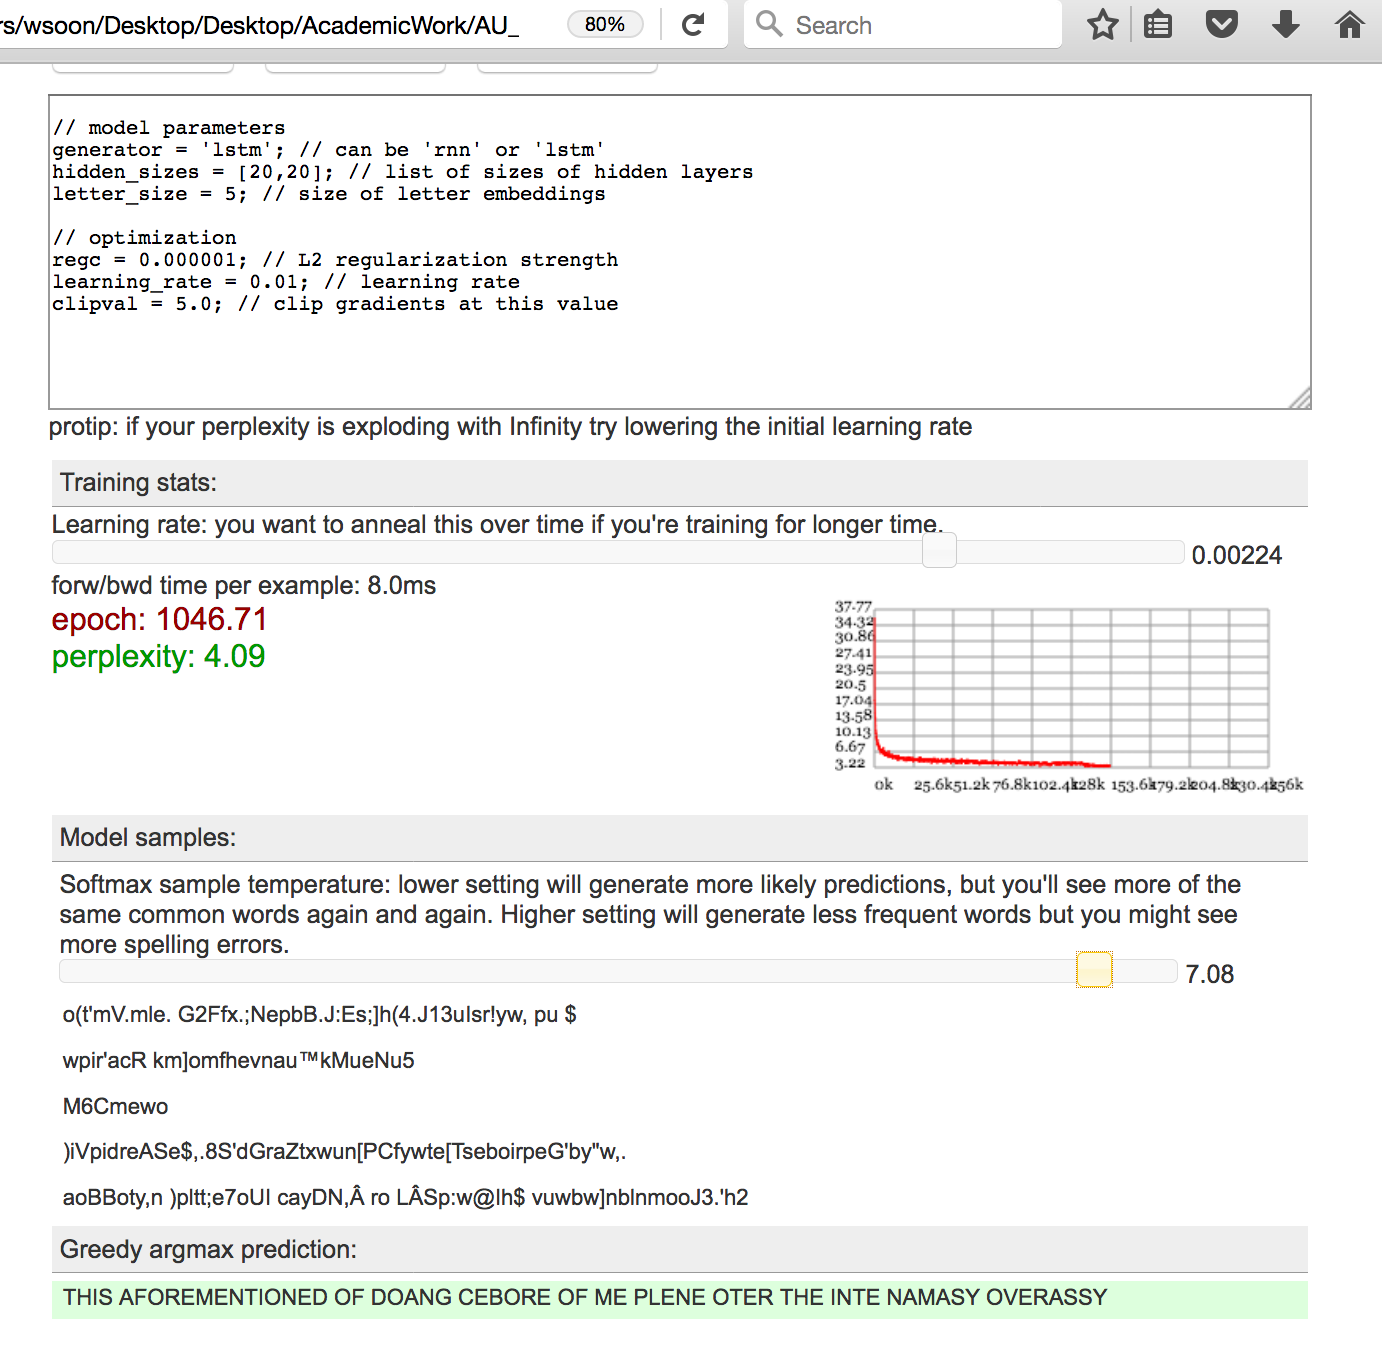This screenshot has height=1368, width=1382.
Task: Click into the browser Search field
Action: tap(920, 25)
